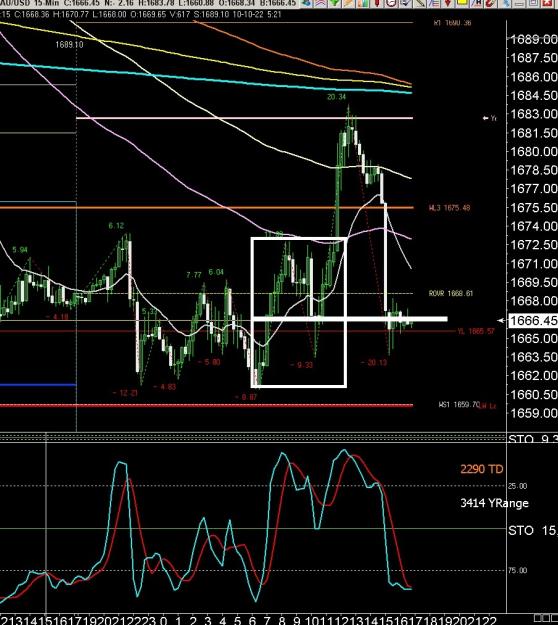Click the -5.80 swing label
The image size is (558, 625).
point(209,362)
